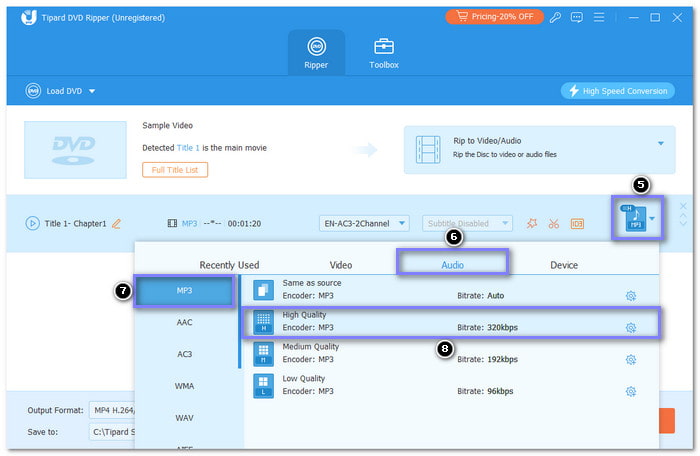The width and height of the screenshot is (700, 456).
Task: Choose the High Quality 320kbps preset
Action: pyautogui.click(x=451, y=322)
